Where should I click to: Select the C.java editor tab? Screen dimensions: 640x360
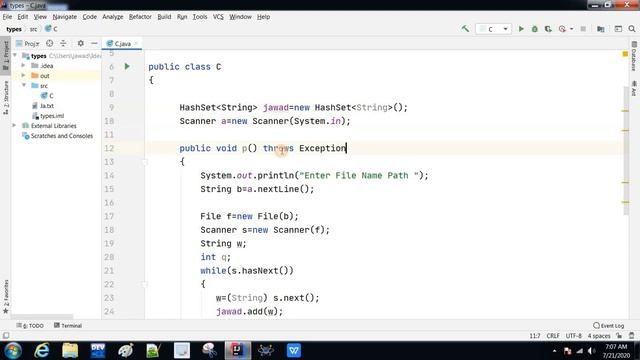point(121,43)
